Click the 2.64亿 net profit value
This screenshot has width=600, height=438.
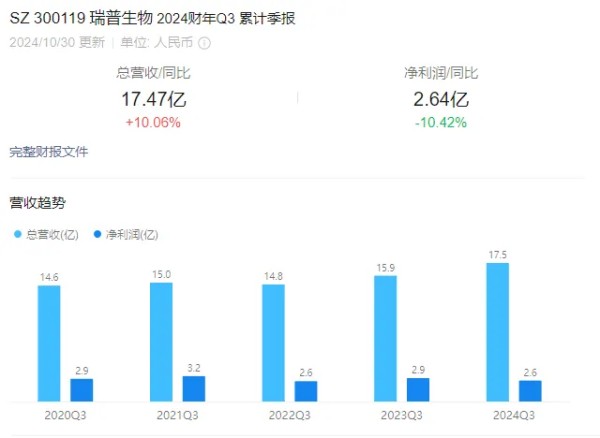(441, 99)
